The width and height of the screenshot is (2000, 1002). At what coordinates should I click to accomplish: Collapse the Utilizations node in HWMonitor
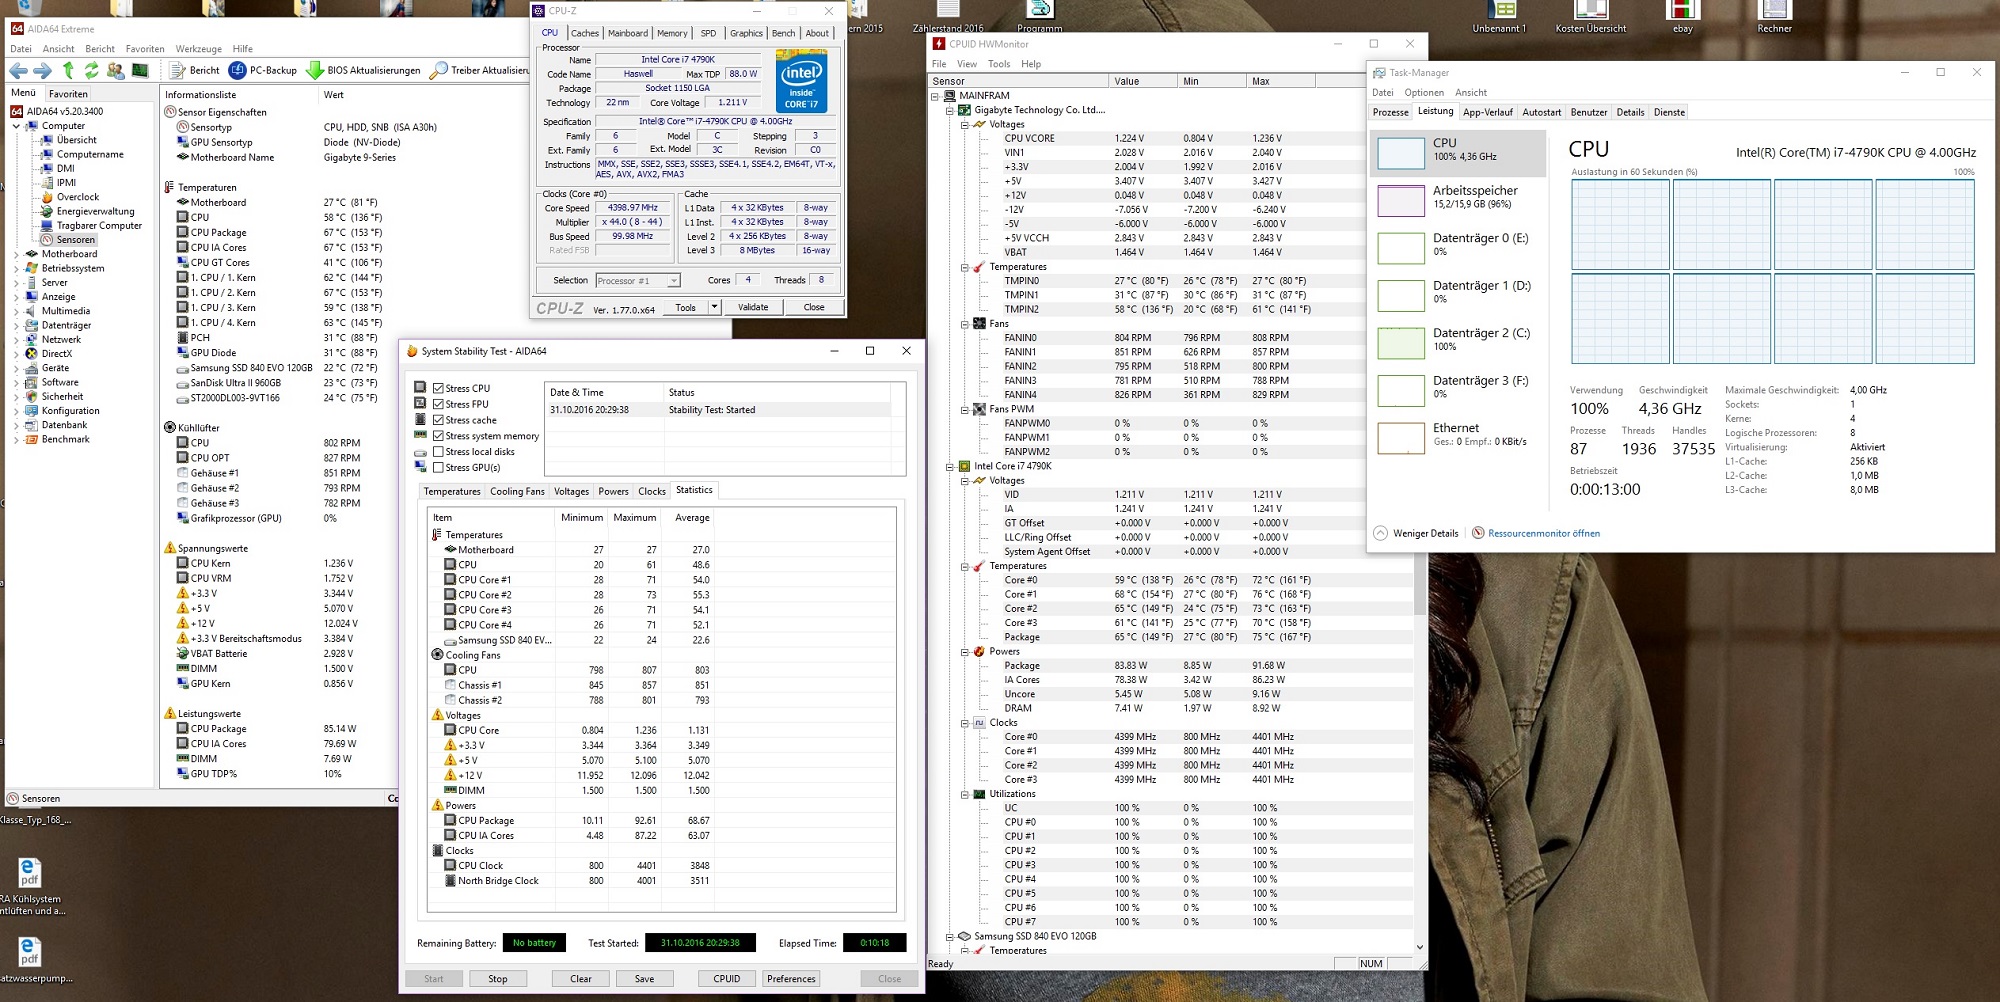pyautogui.click(x=965, y=795)
